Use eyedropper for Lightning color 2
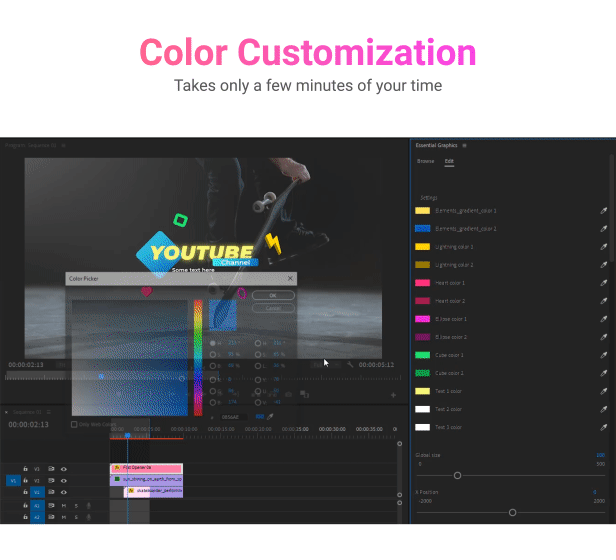 (603, 265)
